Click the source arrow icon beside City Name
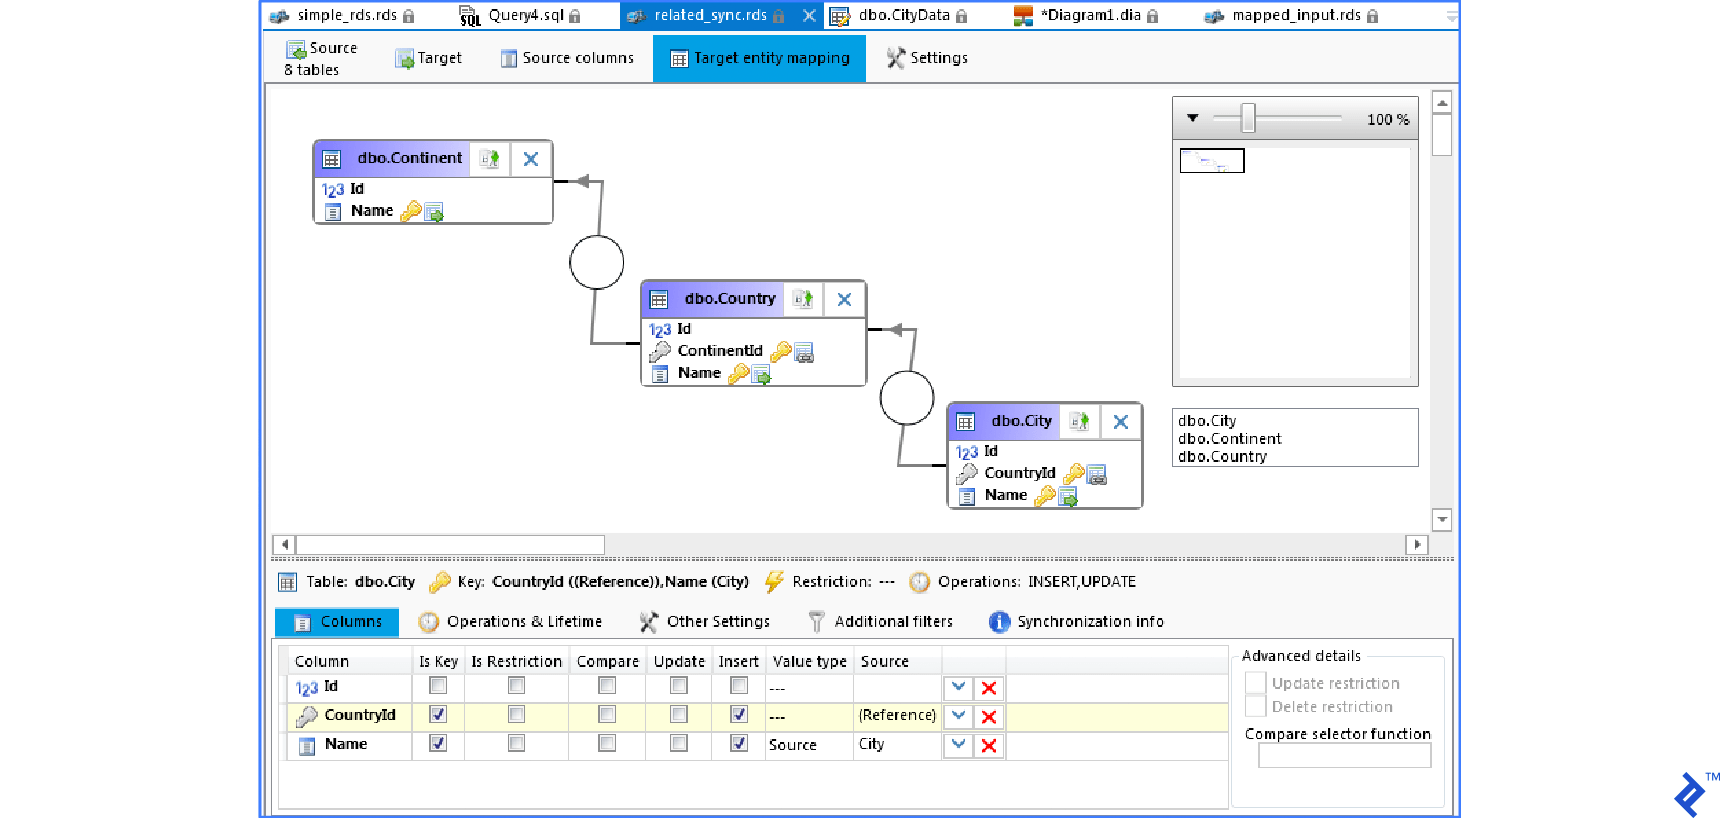The height and width of the screenshot is (818, 1720). (x=1068, y=496)
